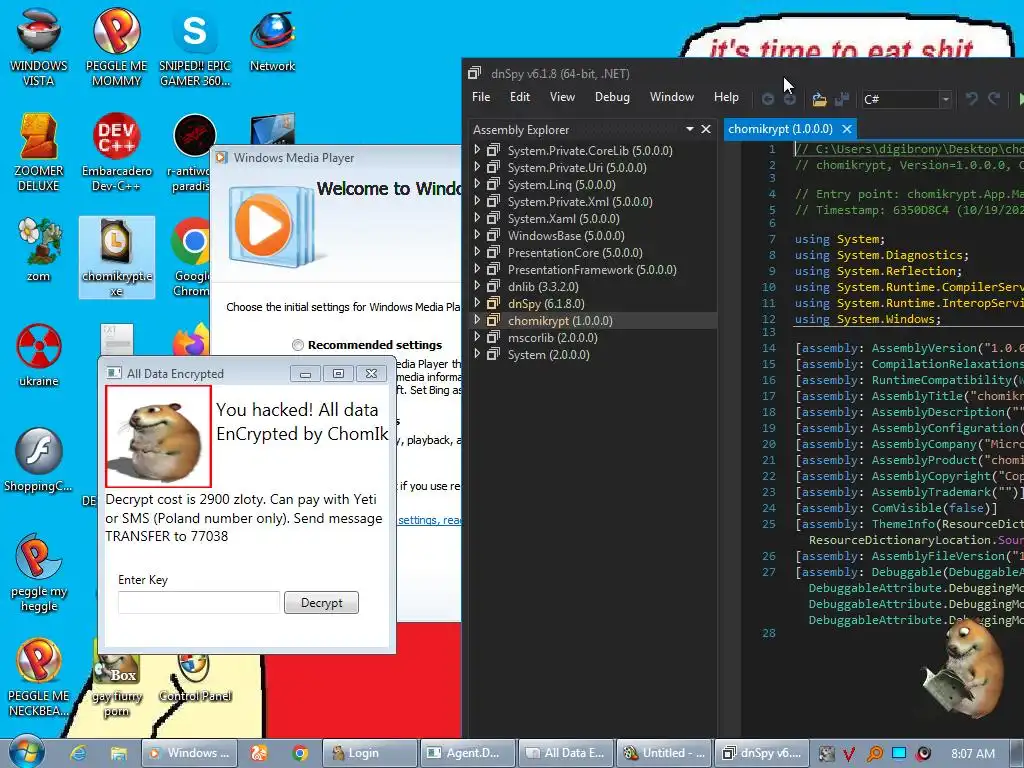Expand the dnlib (3.3.2.0) node
This screenshot has height=768, width=1024.
click(x=477, y=286)
